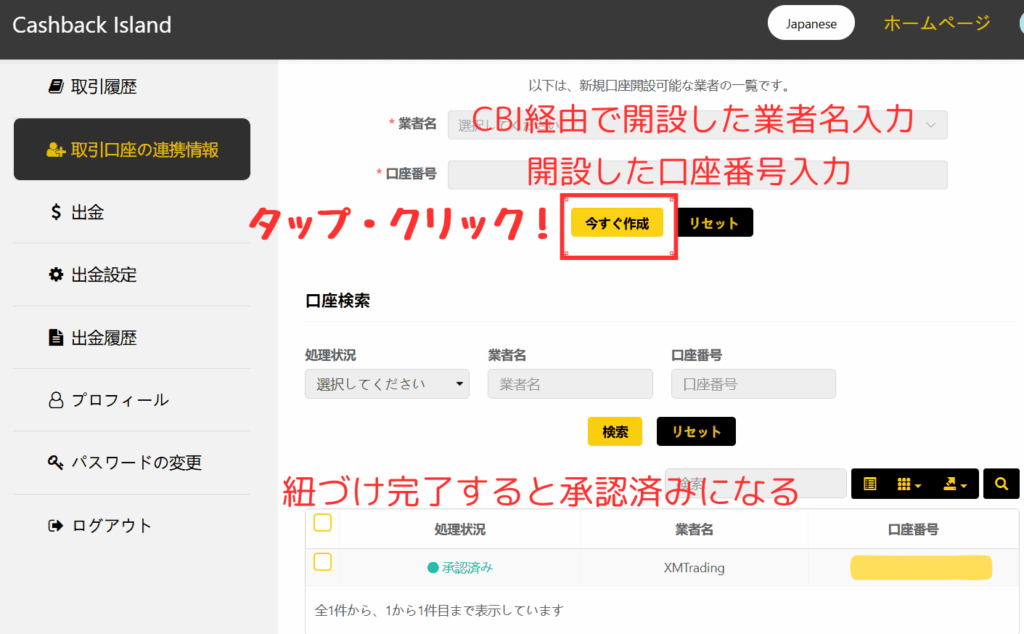Tick the checkbox in the XMTrading row
Image resolution: width=1024 pixels, height=634 pixels.
pos(323,562)
